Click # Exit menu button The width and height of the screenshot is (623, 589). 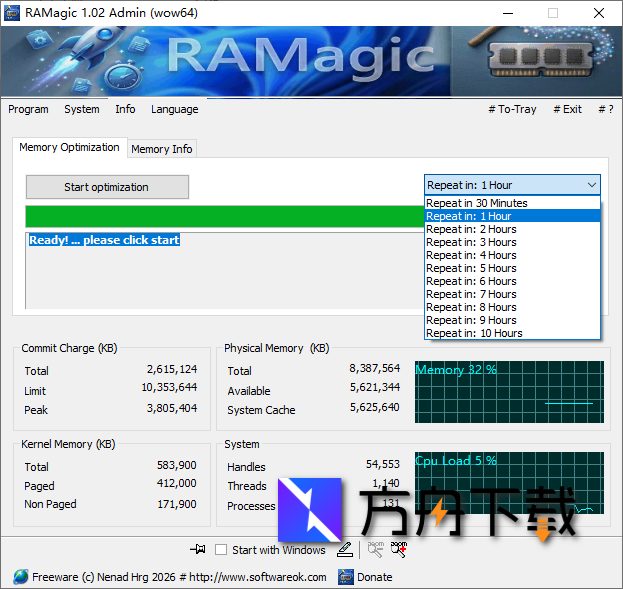(x=567, y=109)
